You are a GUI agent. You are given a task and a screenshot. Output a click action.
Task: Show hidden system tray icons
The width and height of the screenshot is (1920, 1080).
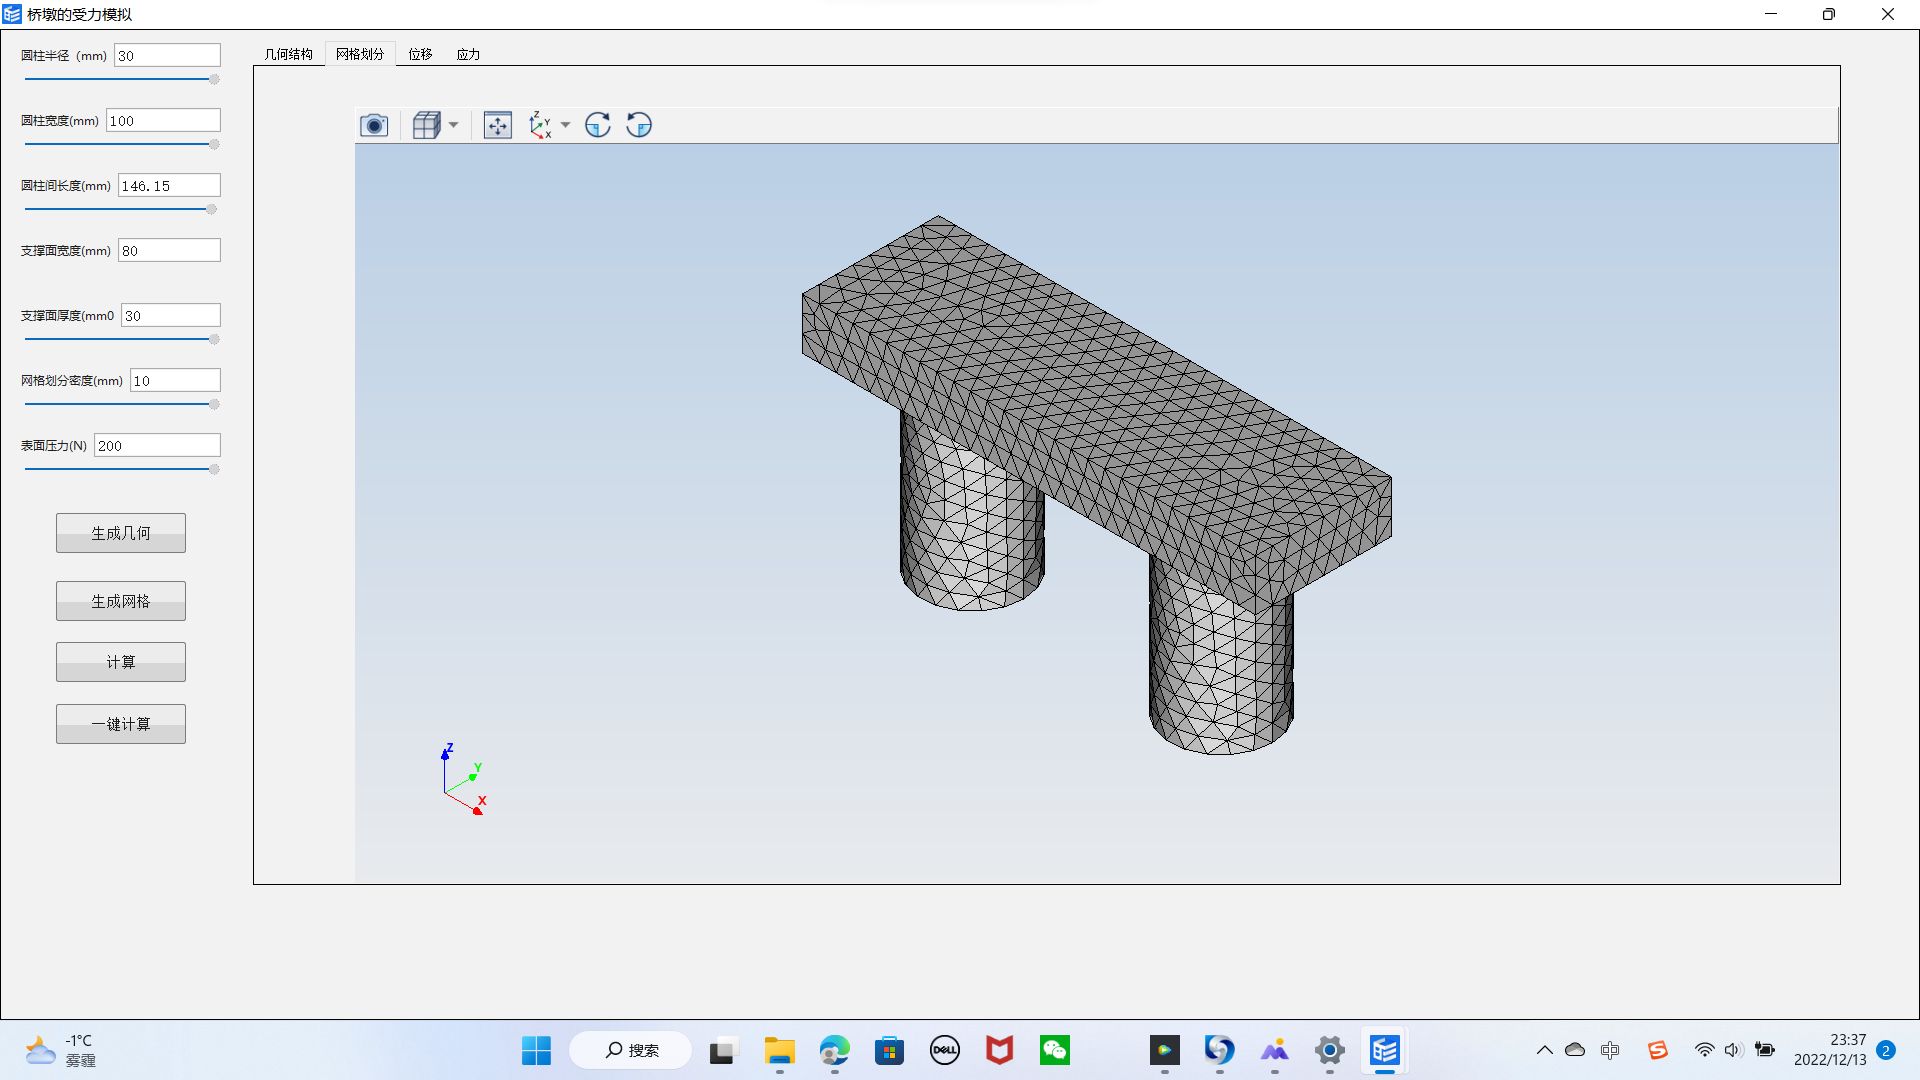[1545, 1050]
